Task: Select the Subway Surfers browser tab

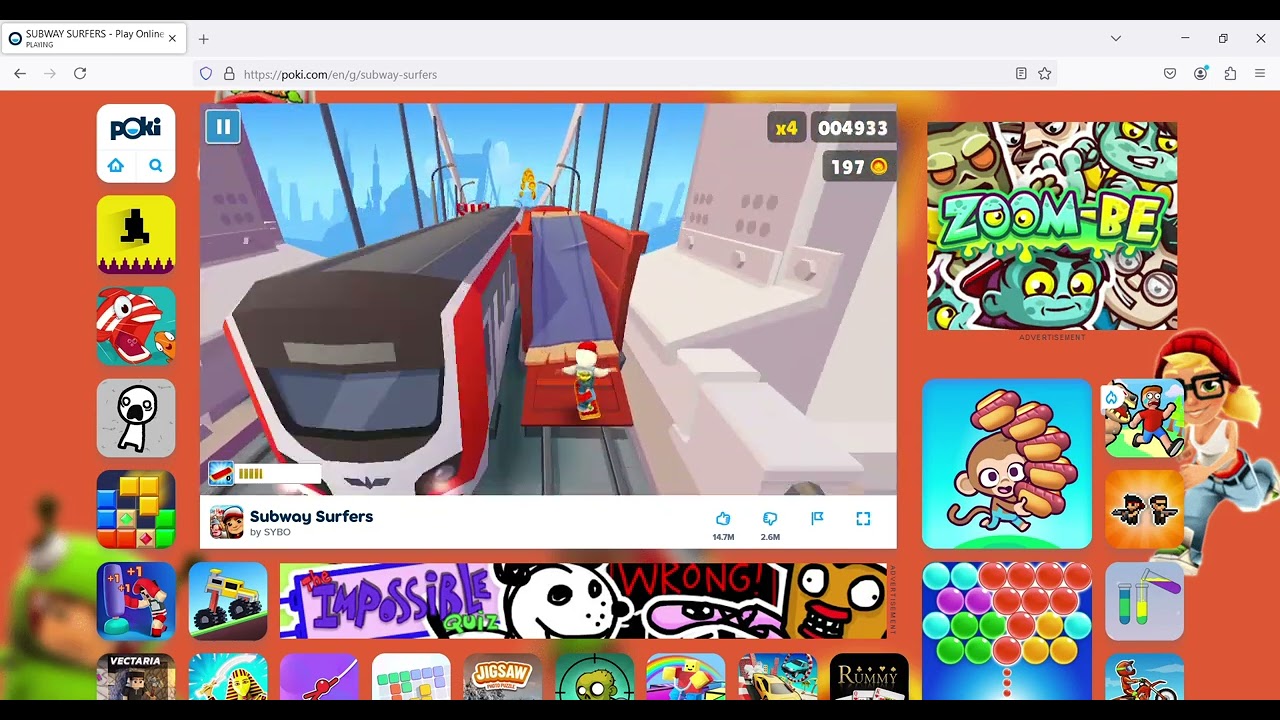Action: [93, 39]
